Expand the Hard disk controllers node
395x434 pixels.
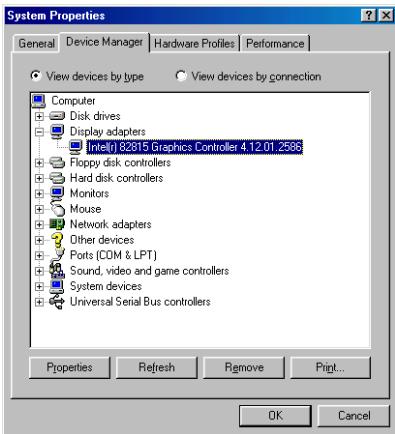tap(39, 178)
